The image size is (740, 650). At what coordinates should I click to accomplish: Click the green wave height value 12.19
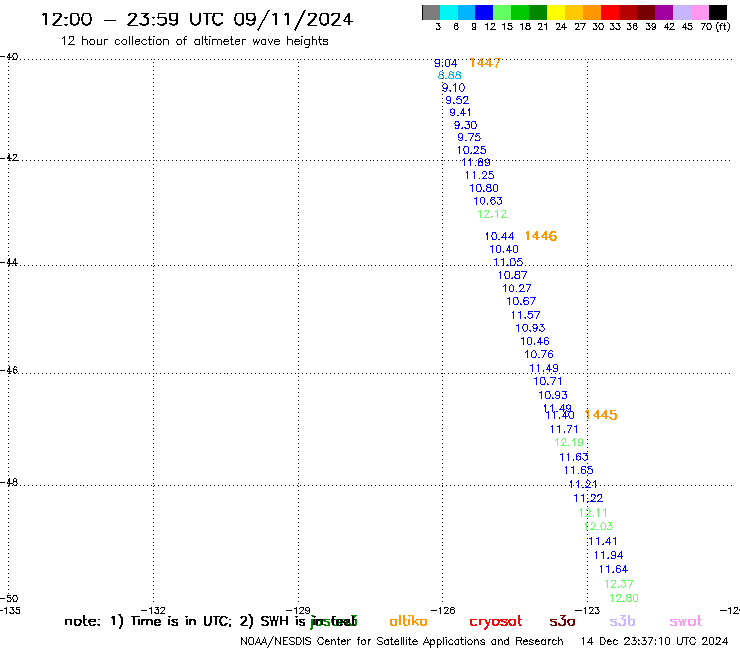569,443
